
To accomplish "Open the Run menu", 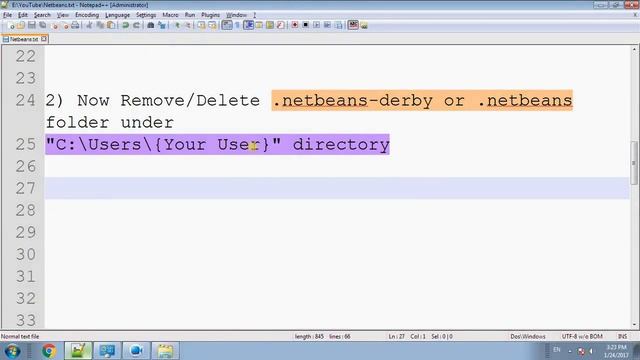I will (x=190, y=15).
